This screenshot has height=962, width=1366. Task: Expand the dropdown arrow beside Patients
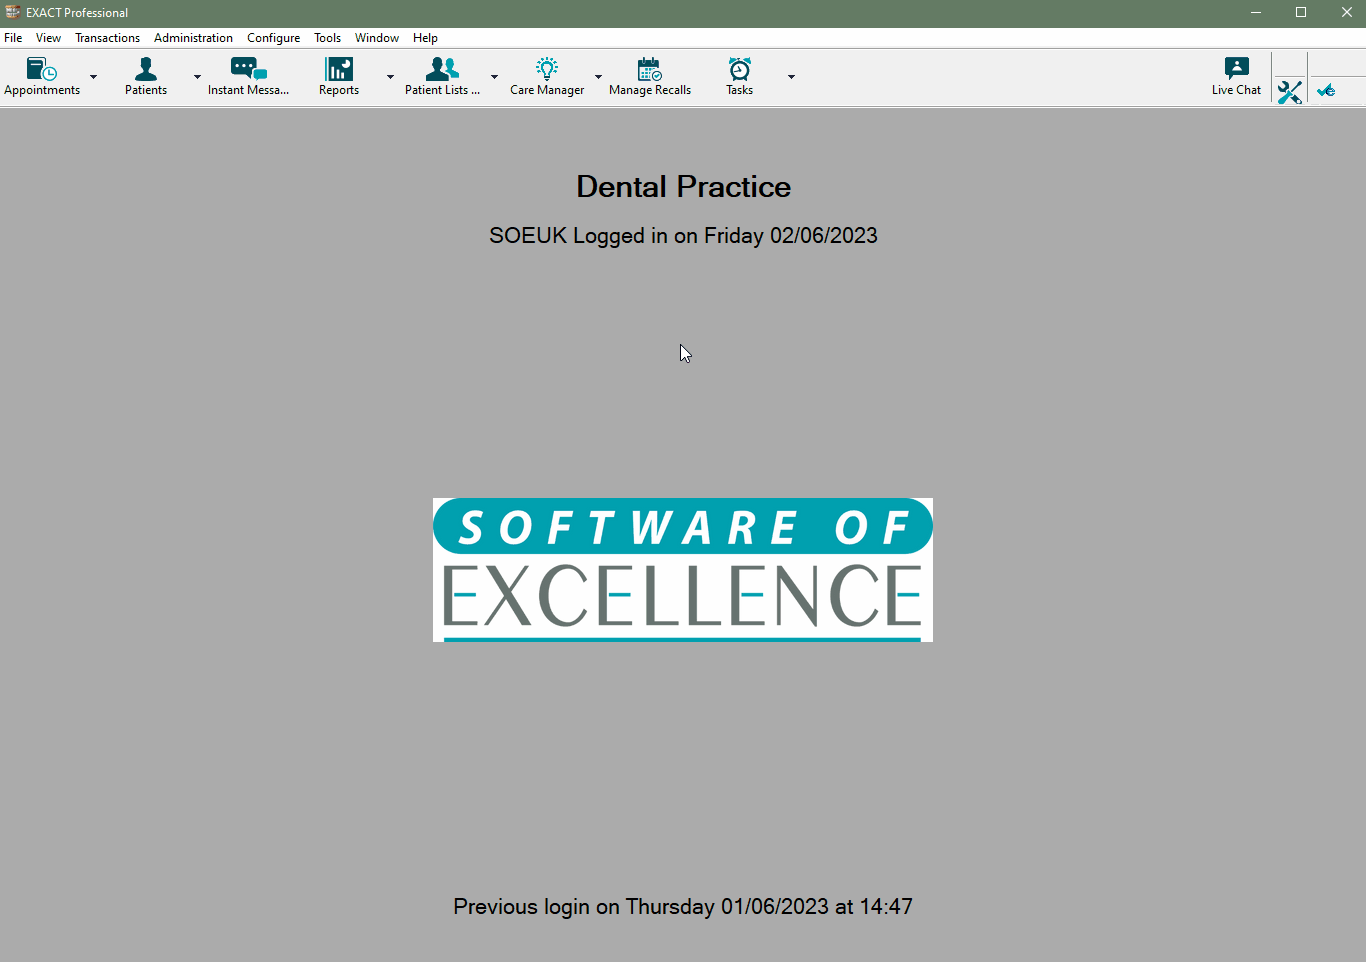click(x=197, y=77)
